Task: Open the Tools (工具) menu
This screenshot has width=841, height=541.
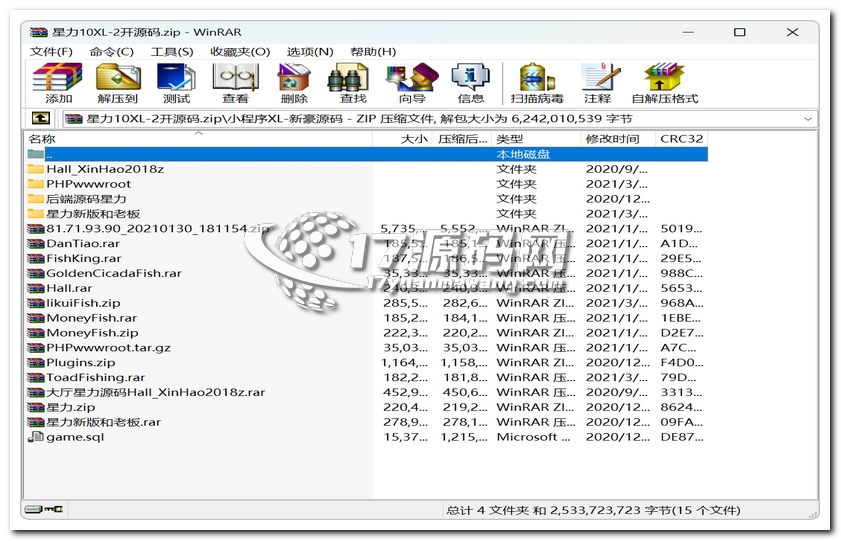Action: [172, 52]
